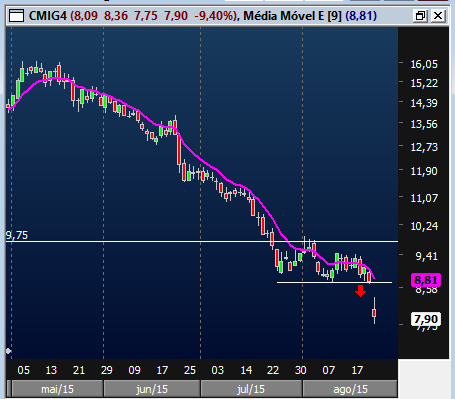Click the date label 09 on time axis

click(134, 370)
